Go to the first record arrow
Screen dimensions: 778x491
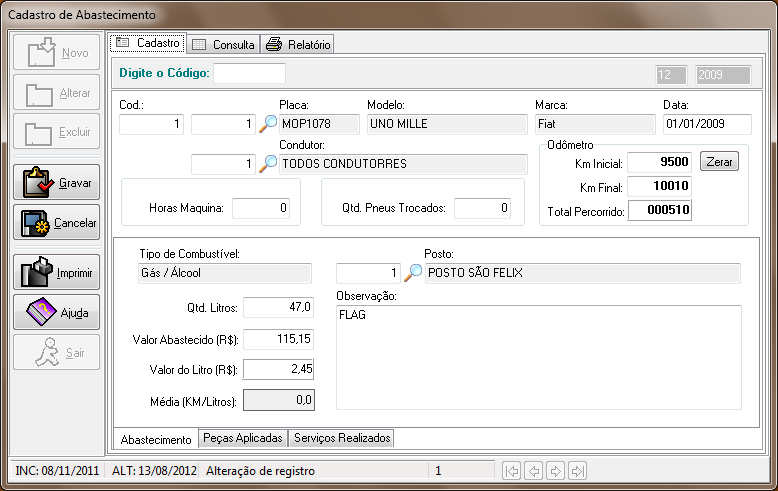pos(511,470)
